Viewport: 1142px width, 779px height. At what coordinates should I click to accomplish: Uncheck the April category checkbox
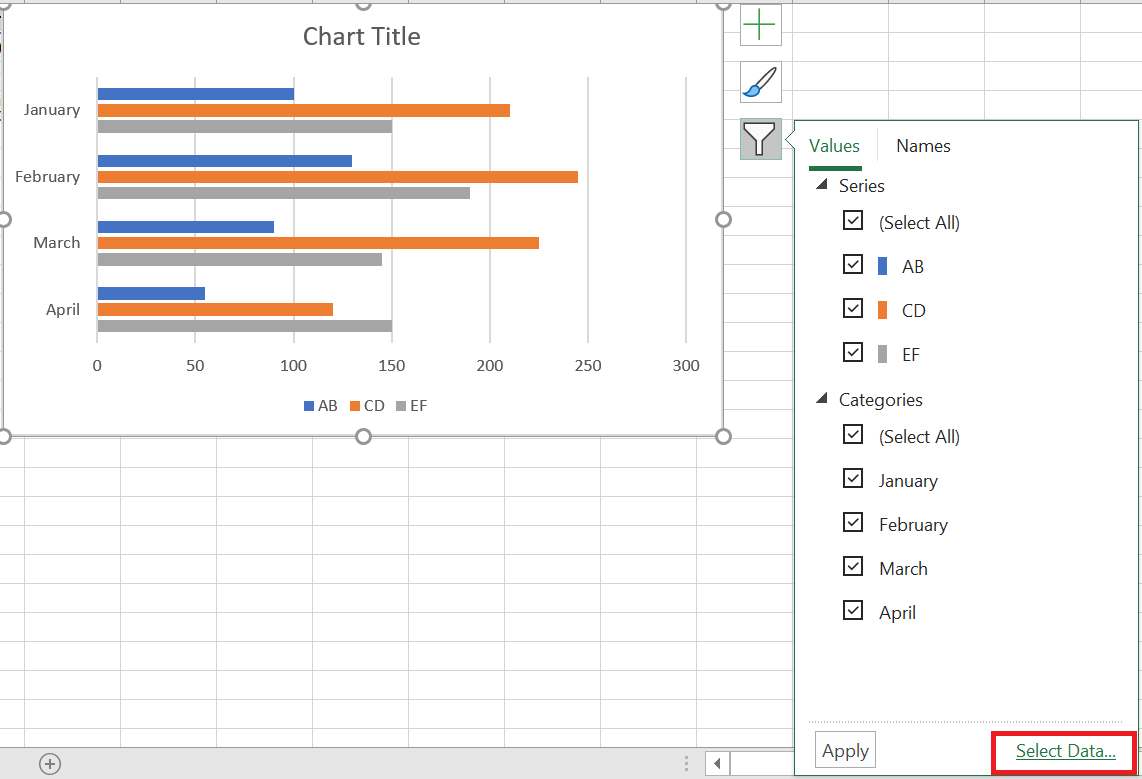point(853,610)
